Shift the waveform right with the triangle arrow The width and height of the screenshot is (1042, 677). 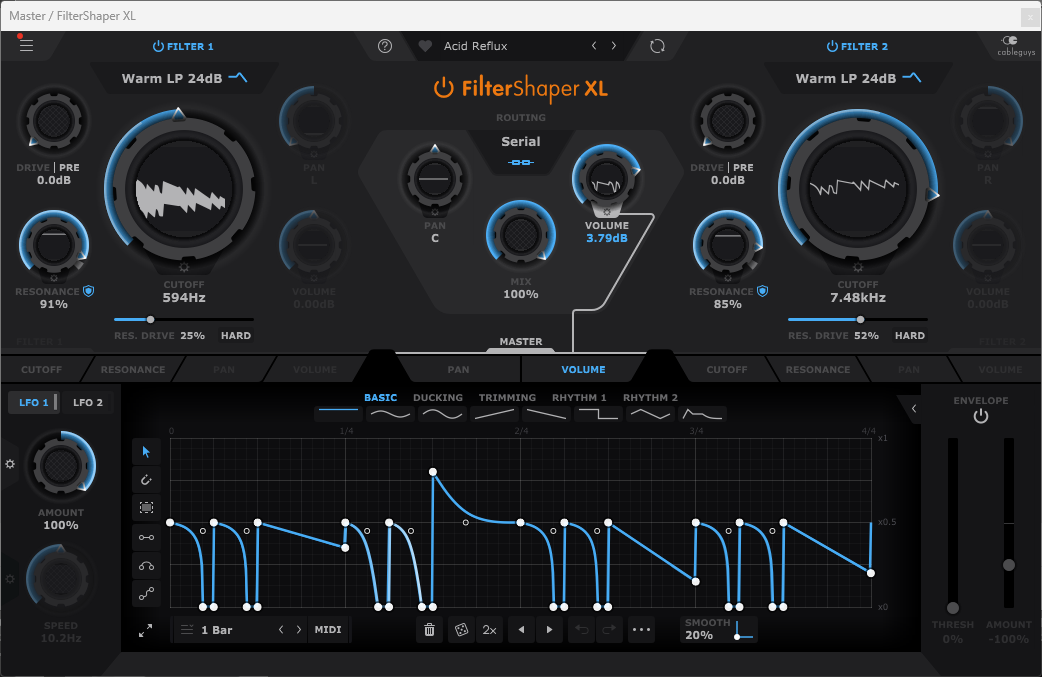(549, 630)
